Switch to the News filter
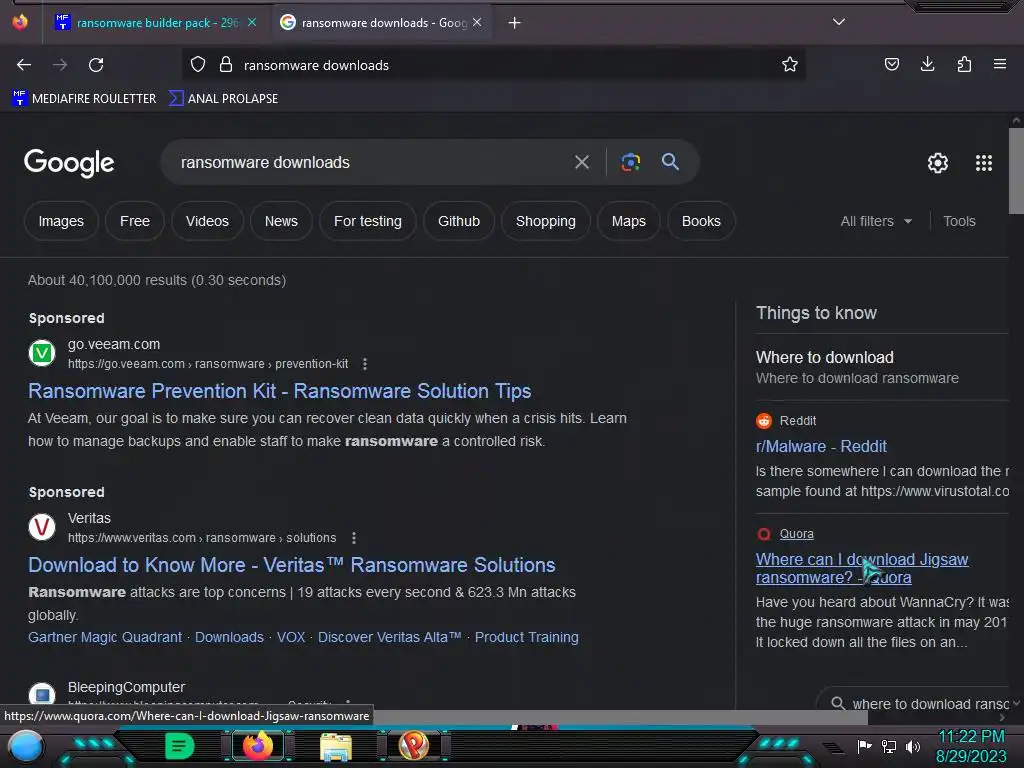The width and height of the screenshot is (1024, 768). (x=281, y=221)
